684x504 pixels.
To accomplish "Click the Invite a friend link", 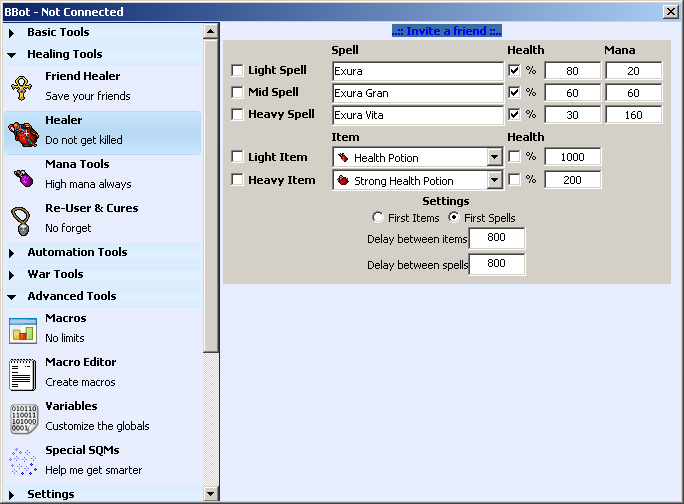I will (x=446, y=31).
